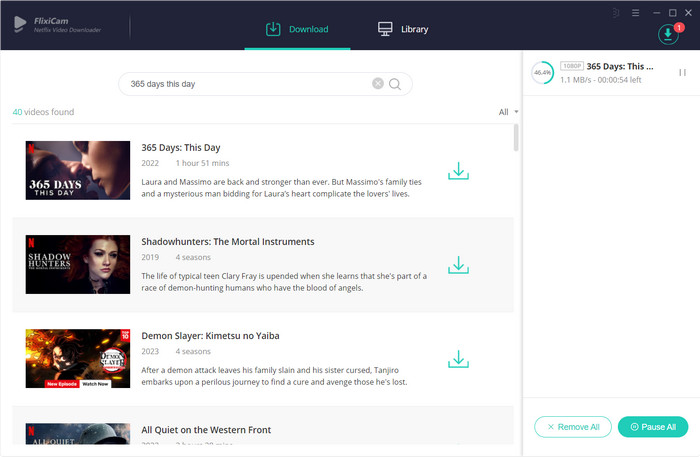Image resolution: width=700 pixels, height=457 pixels.
Task: Expand the All filter dropdown
Action: 508,112
